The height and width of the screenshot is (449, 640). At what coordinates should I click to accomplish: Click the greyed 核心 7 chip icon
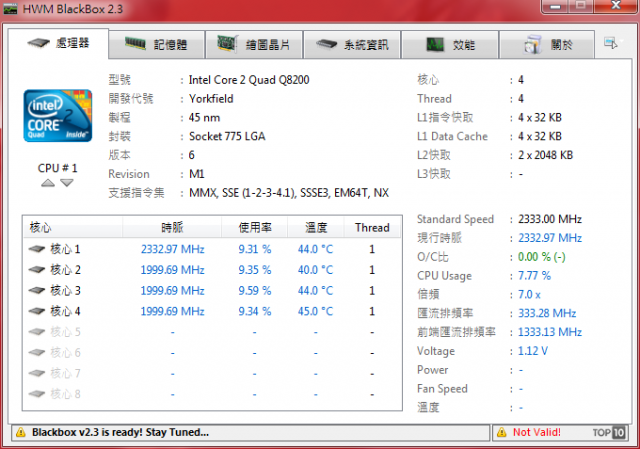[37, 373]
